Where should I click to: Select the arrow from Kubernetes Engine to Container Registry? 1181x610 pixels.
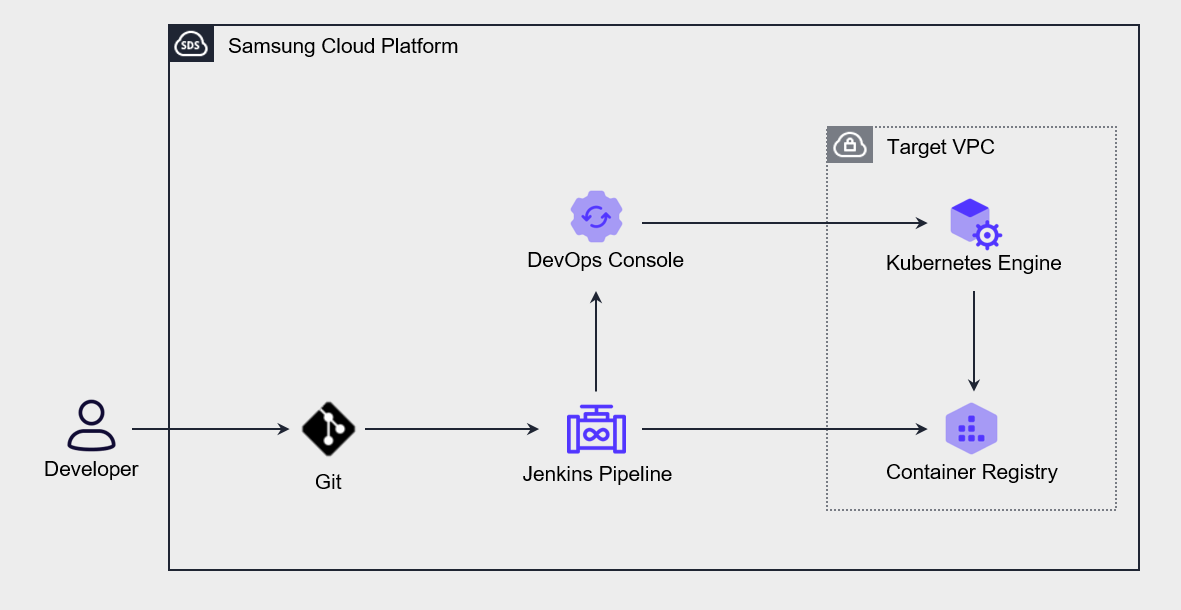974,340
